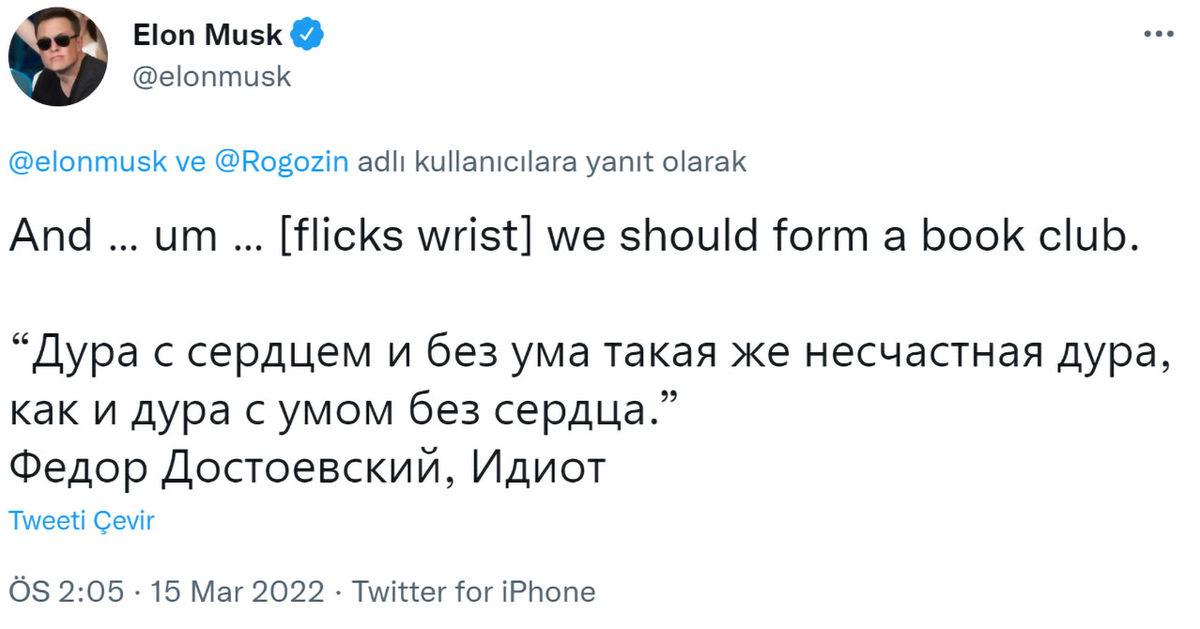This screenshot has width=1200, height=629.
Task: Click the Elon Musk display name
Action: 206,34
